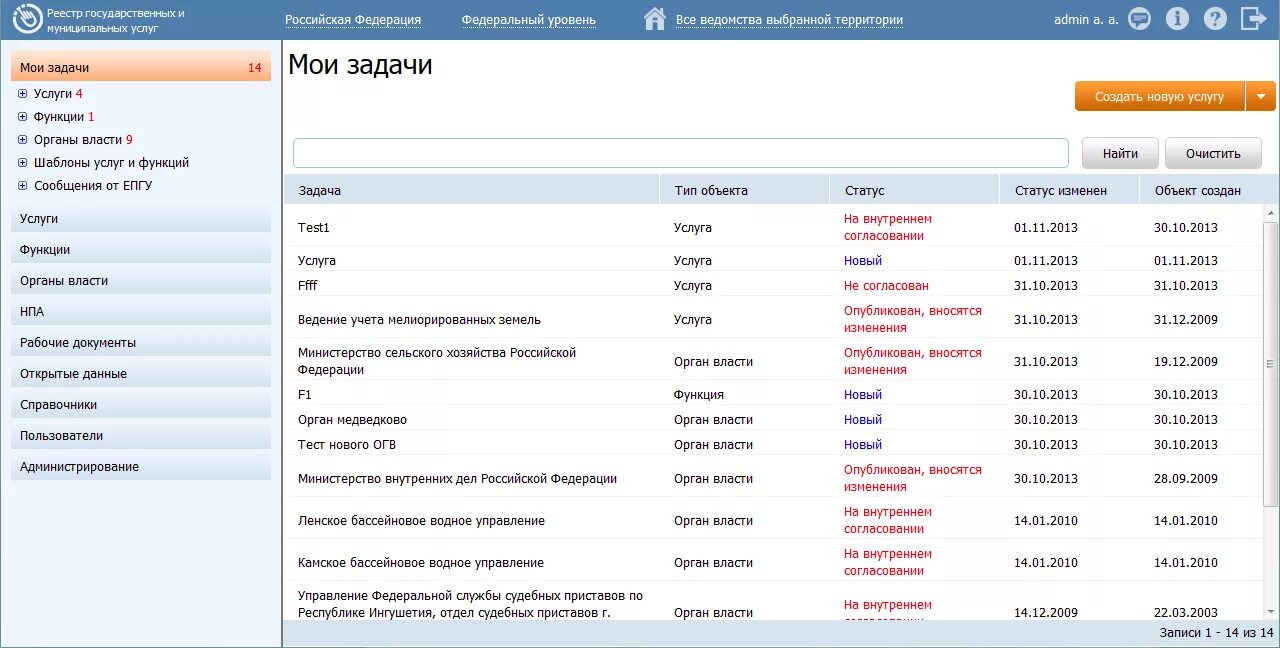Screen dimensions: 1280x648
Task: Open Камское бассейновое водное управление task
Action: click(774, 562)
